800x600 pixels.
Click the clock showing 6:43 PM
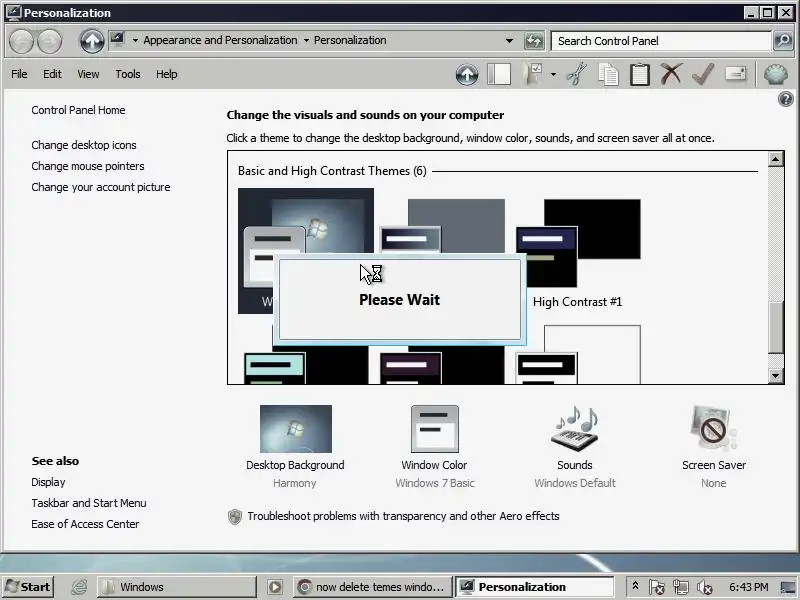point(748,587)
